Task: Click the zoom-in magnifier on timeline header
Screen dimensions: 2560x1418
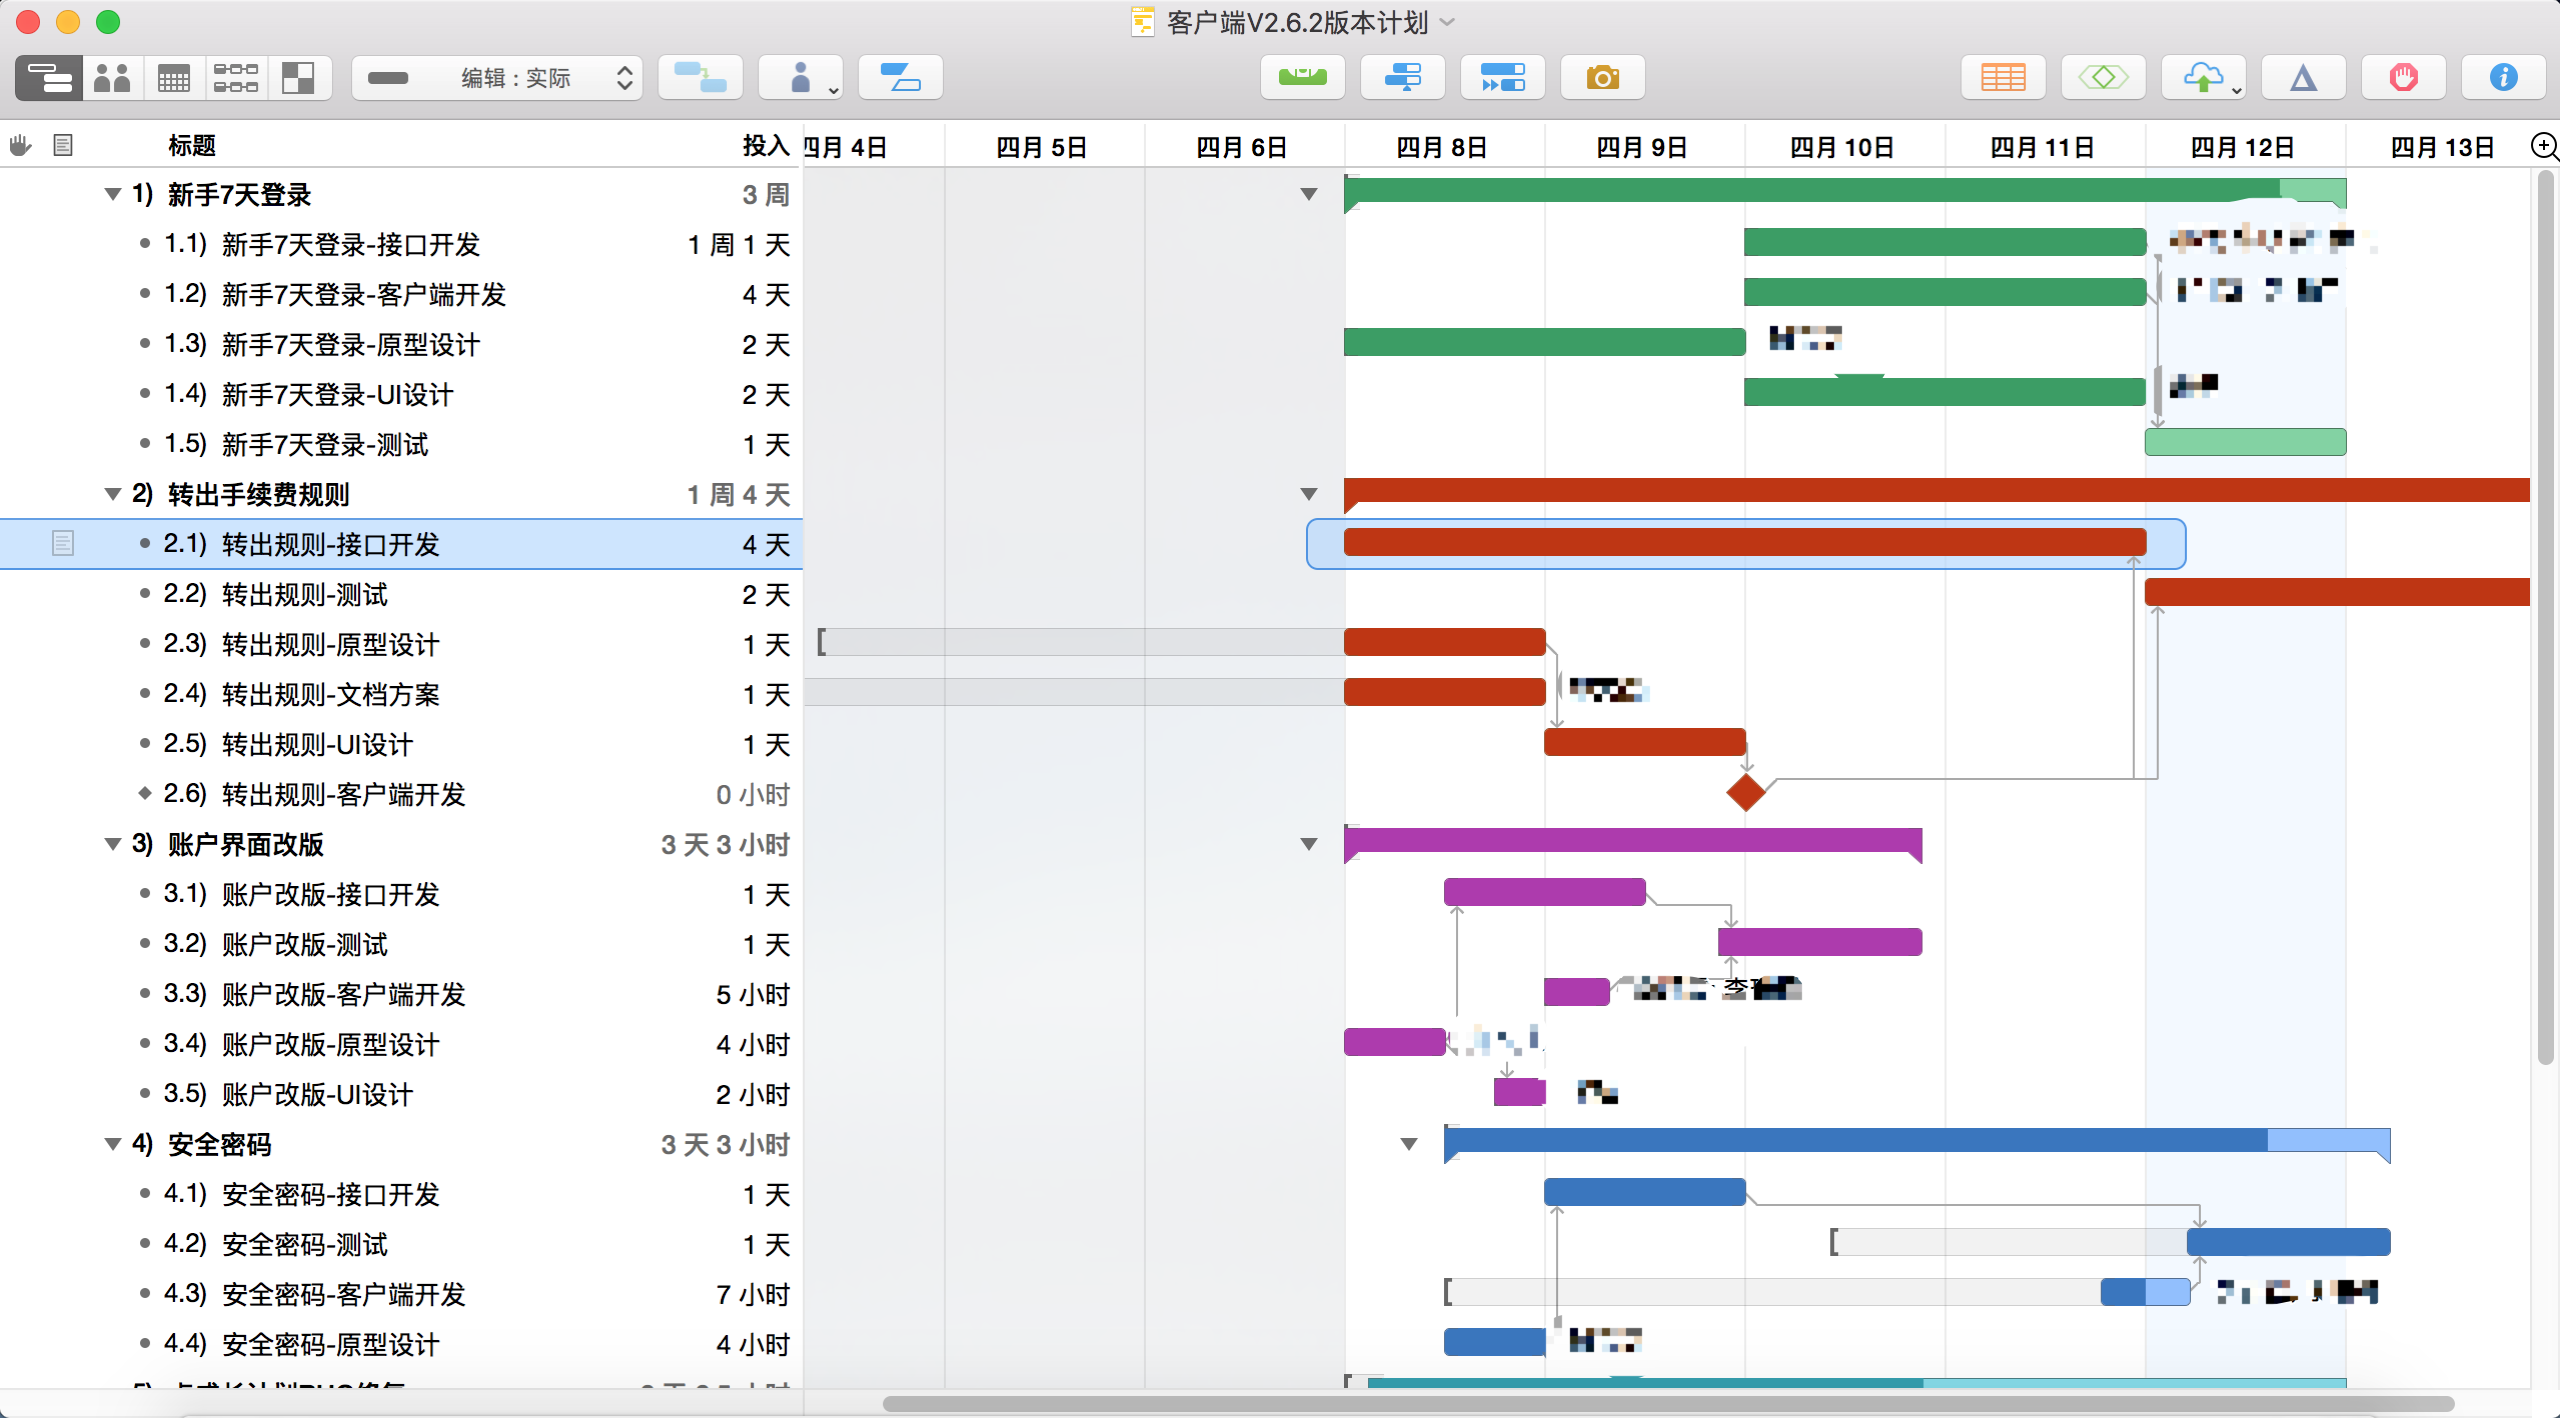Action: pos(2543,146)
